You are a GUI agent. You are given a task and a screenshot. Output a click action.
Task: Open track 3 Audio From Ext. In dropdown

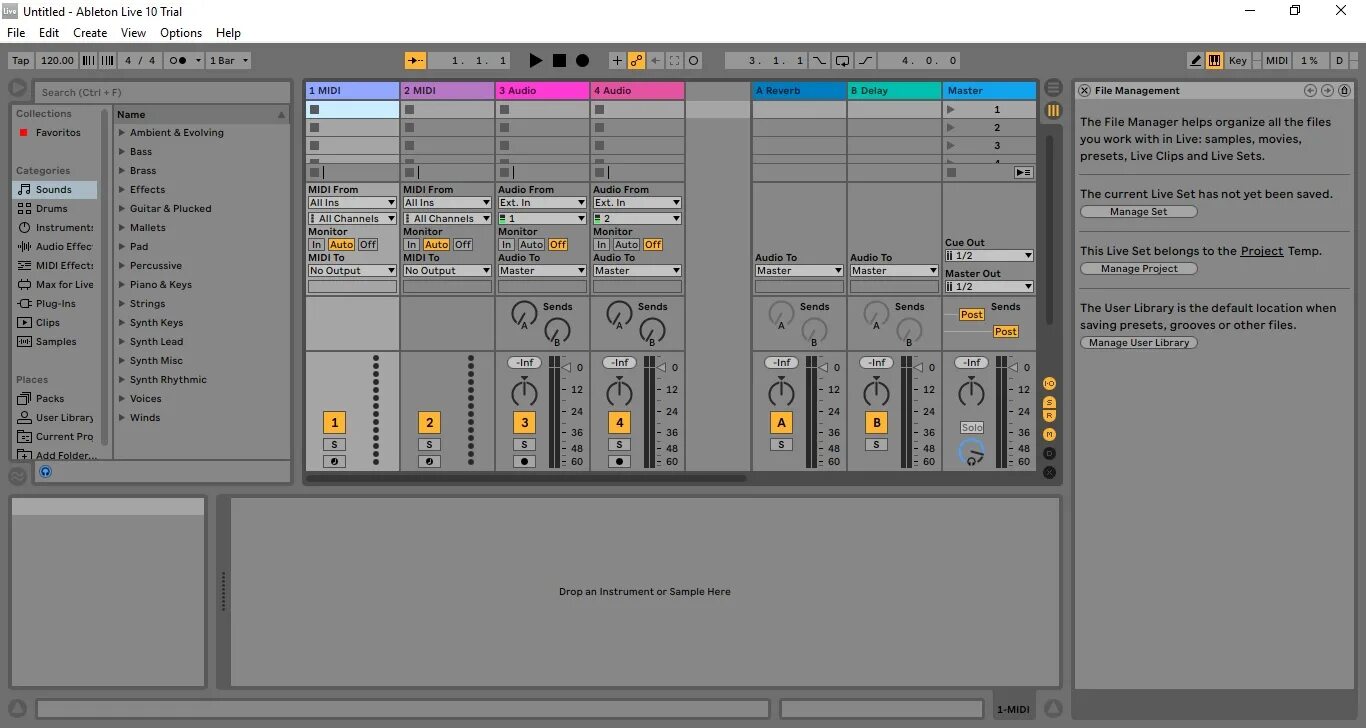pos(542,203)
